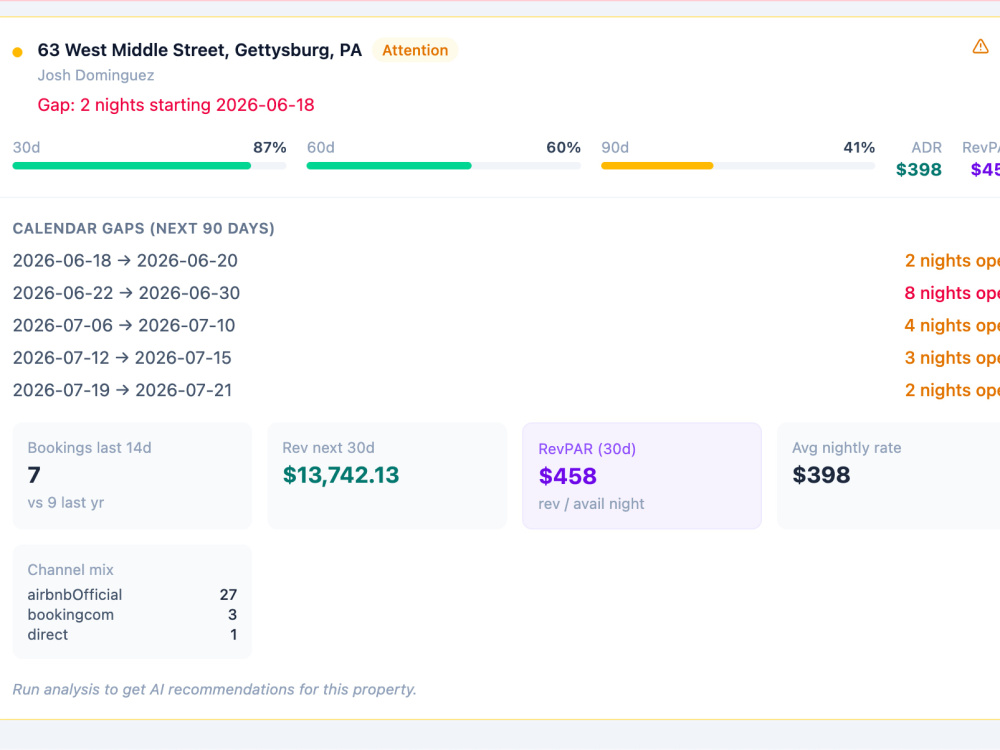The height and width of the screenshot is (750, 1000).
Task: Click Calendar Gaps section heading
Action: point(143,228)
